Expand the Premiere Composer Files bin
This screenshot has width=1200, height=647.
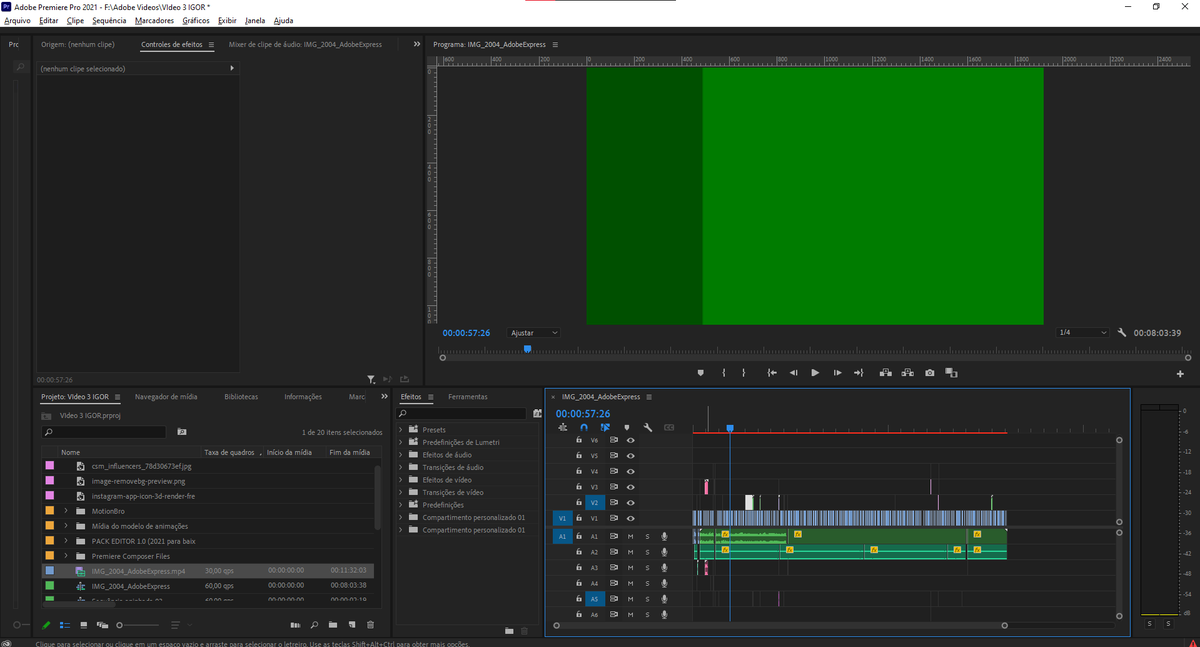click(66, 555)
